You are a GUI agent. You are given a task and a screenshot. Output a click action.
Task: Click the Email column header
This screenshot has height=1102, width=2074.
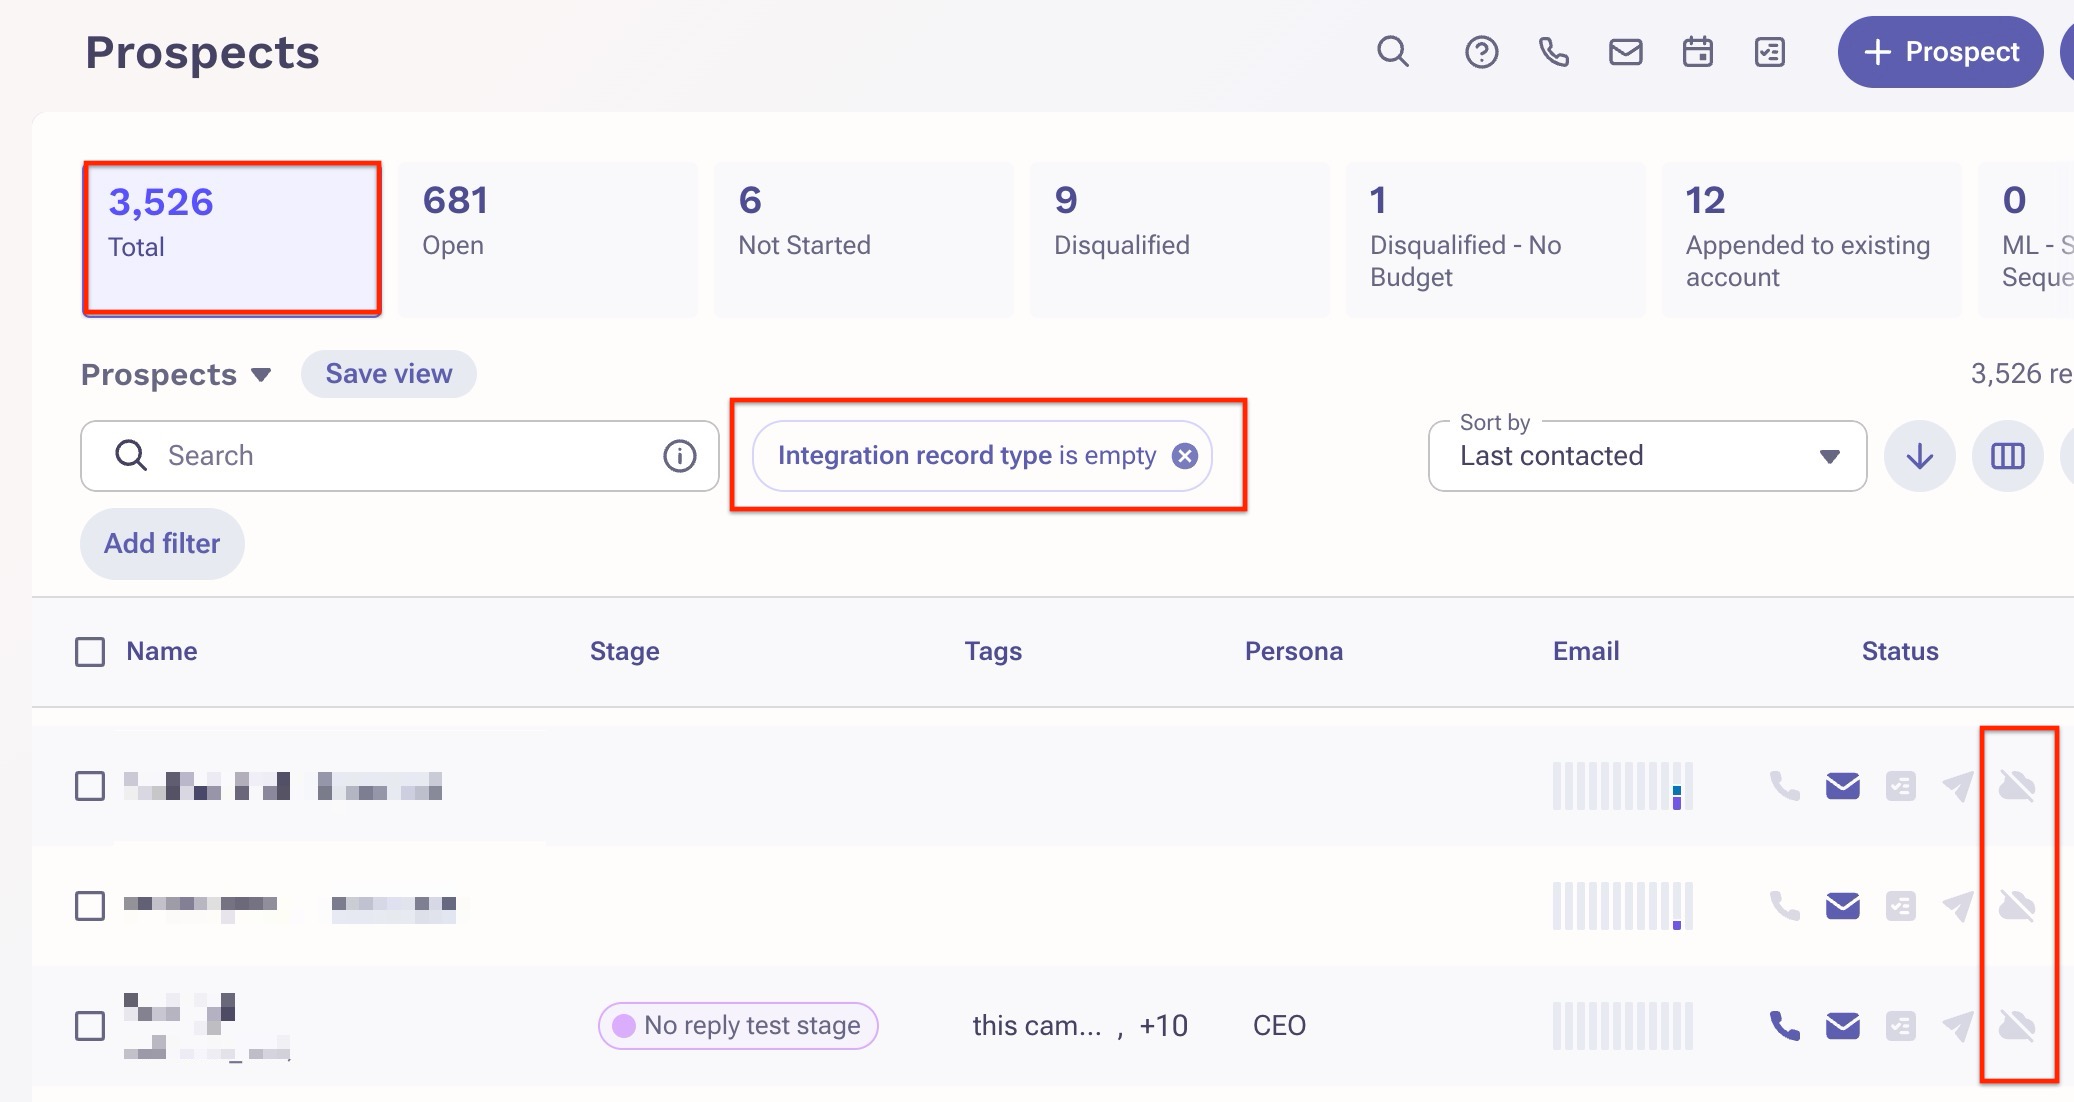pyautogui.click(x=1586, y=651)
